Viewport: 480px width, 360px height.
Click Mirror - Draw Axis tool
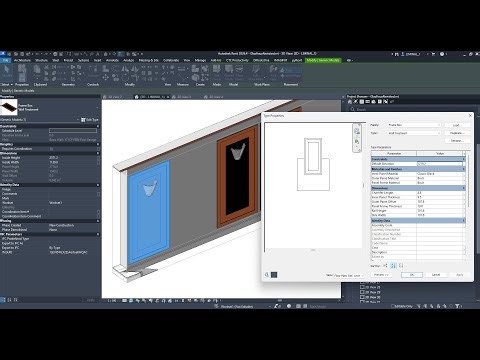point(135,69)
